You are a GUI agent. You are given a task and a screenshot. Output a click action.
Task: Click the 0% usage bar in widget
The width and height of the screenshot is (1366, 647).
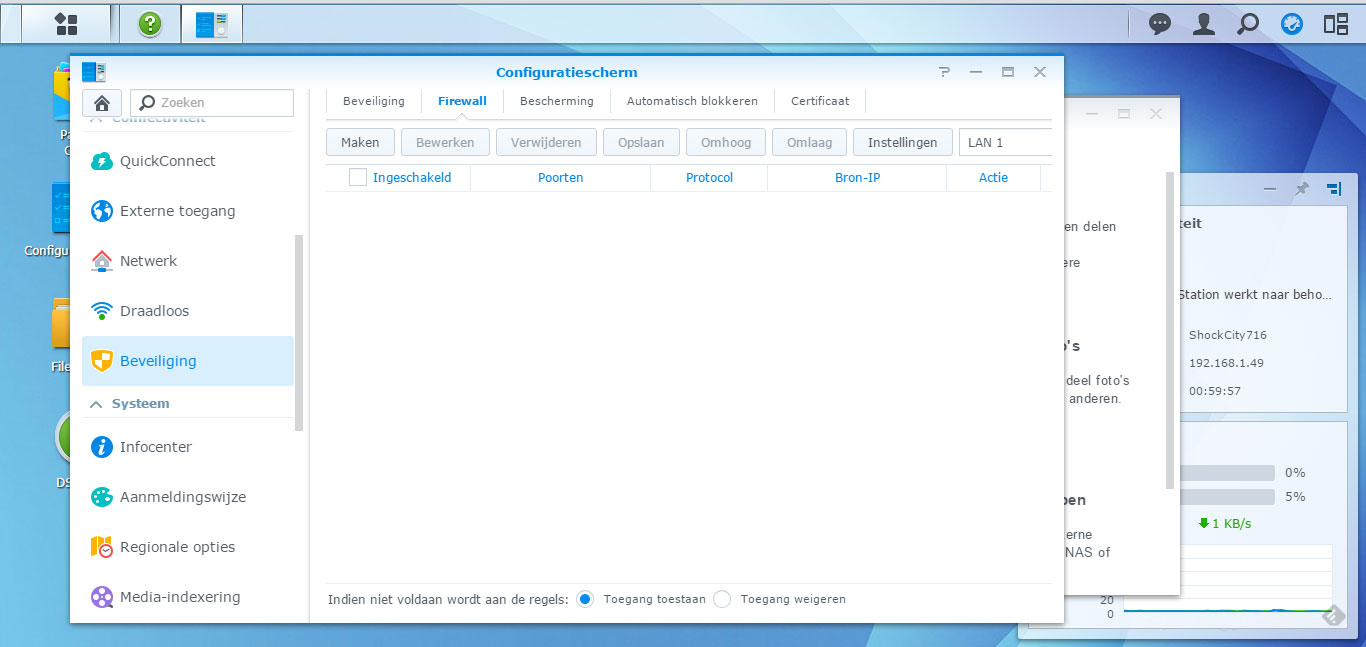point(1227,472)
